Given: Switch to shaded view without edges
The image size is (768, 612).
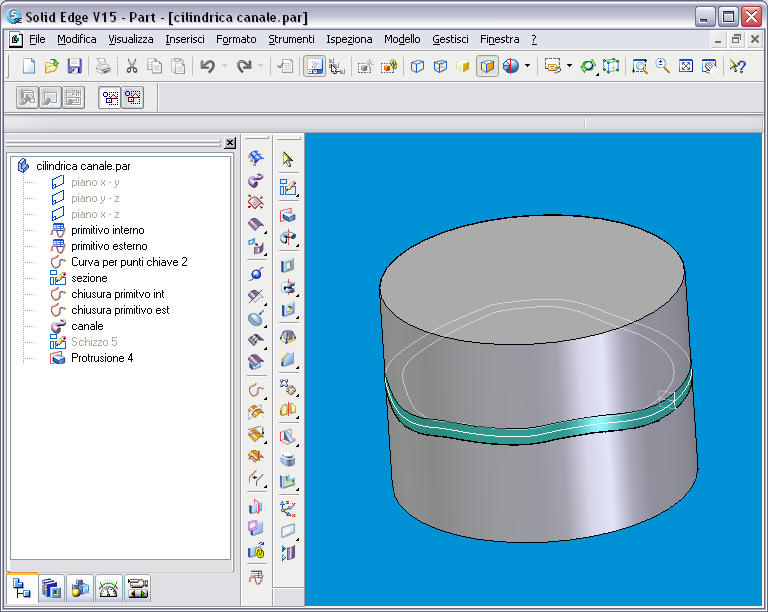Looking at the screenshot, I should 463,66.
